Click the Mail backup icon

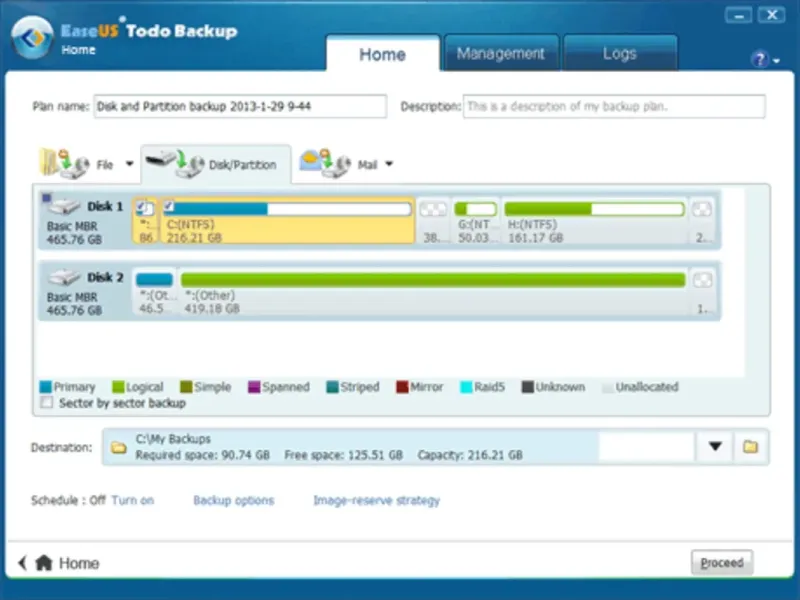coord(326,163)
